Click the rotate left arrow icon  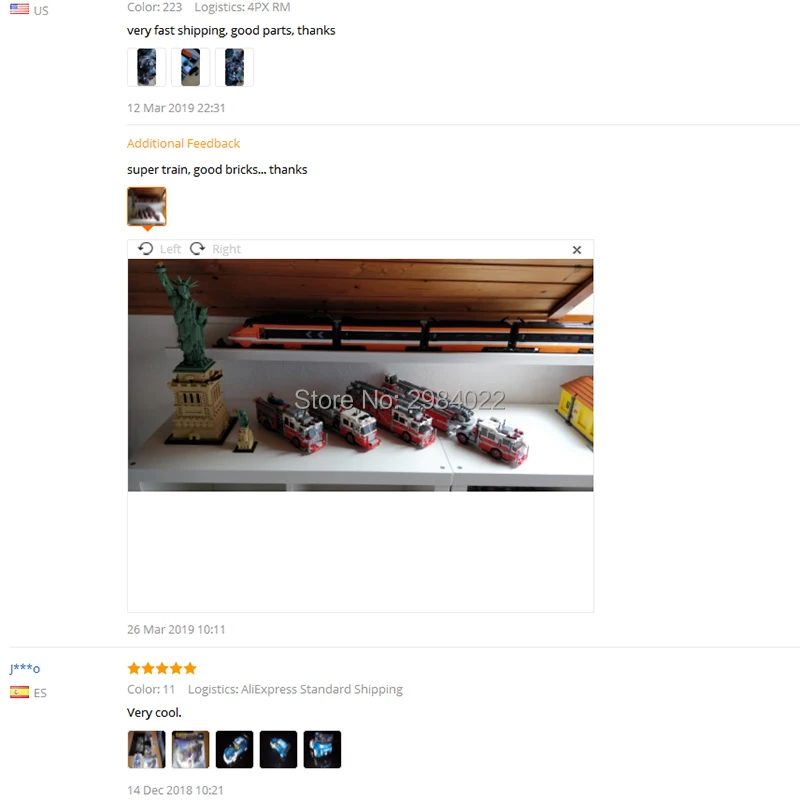tap(145, 248)
